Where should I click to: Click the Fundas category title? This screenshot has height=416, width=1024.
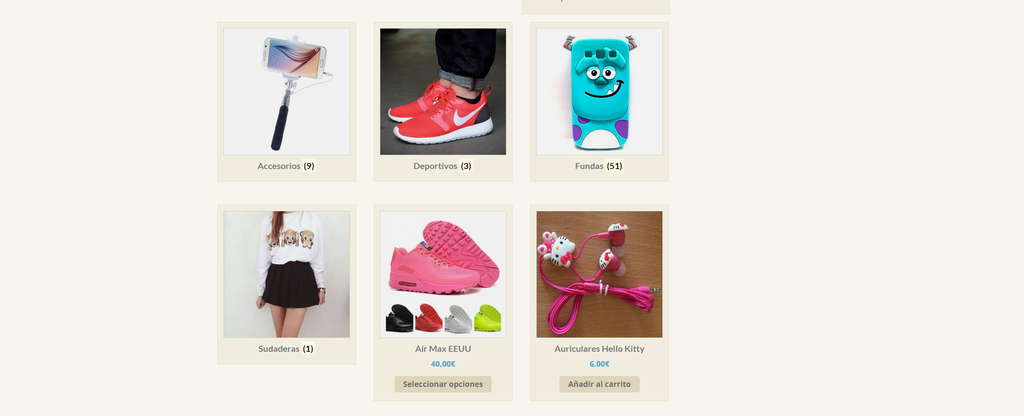pyautogui.click(x=589, y=166)
